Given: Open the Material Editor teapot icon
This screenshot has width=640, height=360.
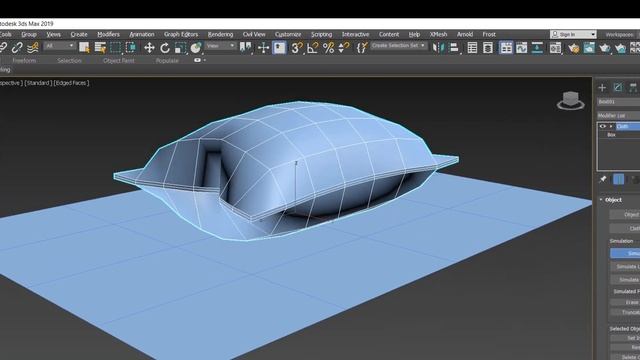Looking at the screenshot, I should (573, 48).
